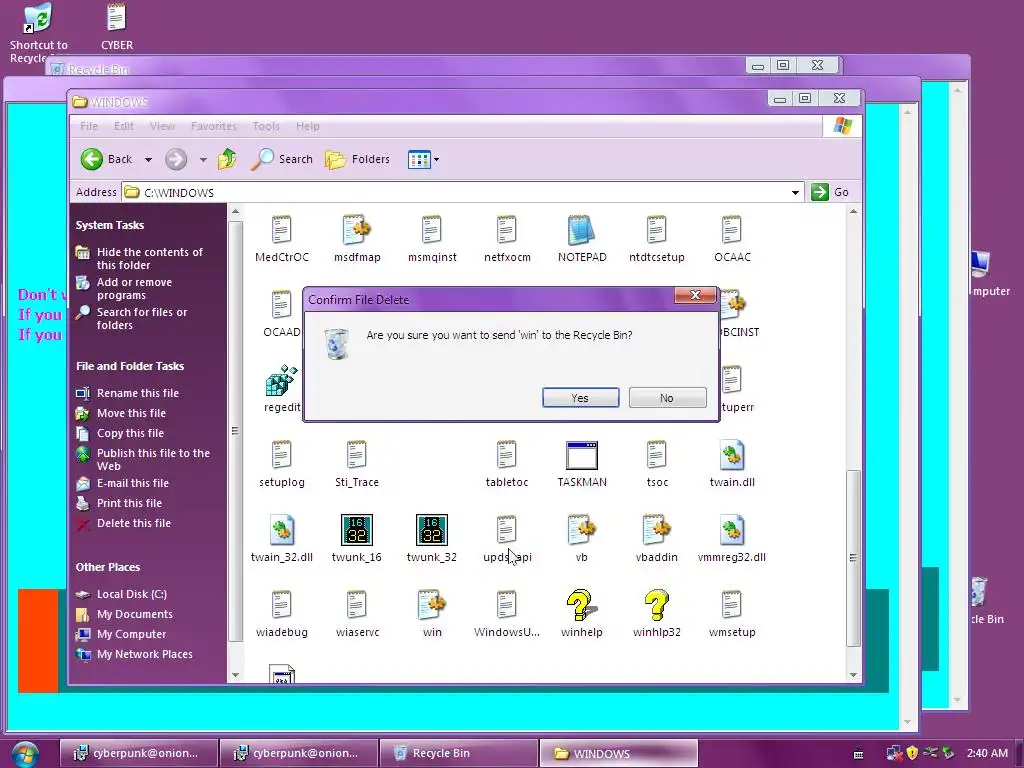1024x768 pixels.
Task: Select the vb settings file icon
Action: (582, 530)
